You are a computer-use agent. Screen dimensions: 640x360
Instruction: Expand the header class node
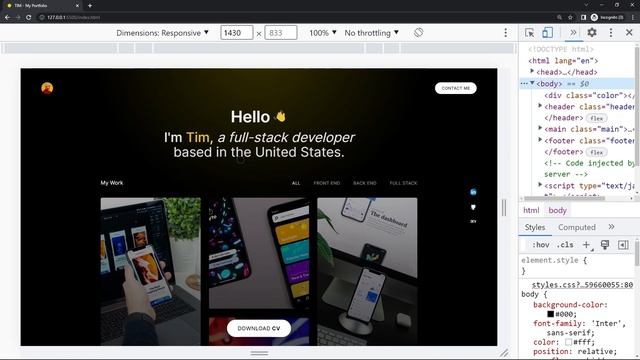coord(540,106)
